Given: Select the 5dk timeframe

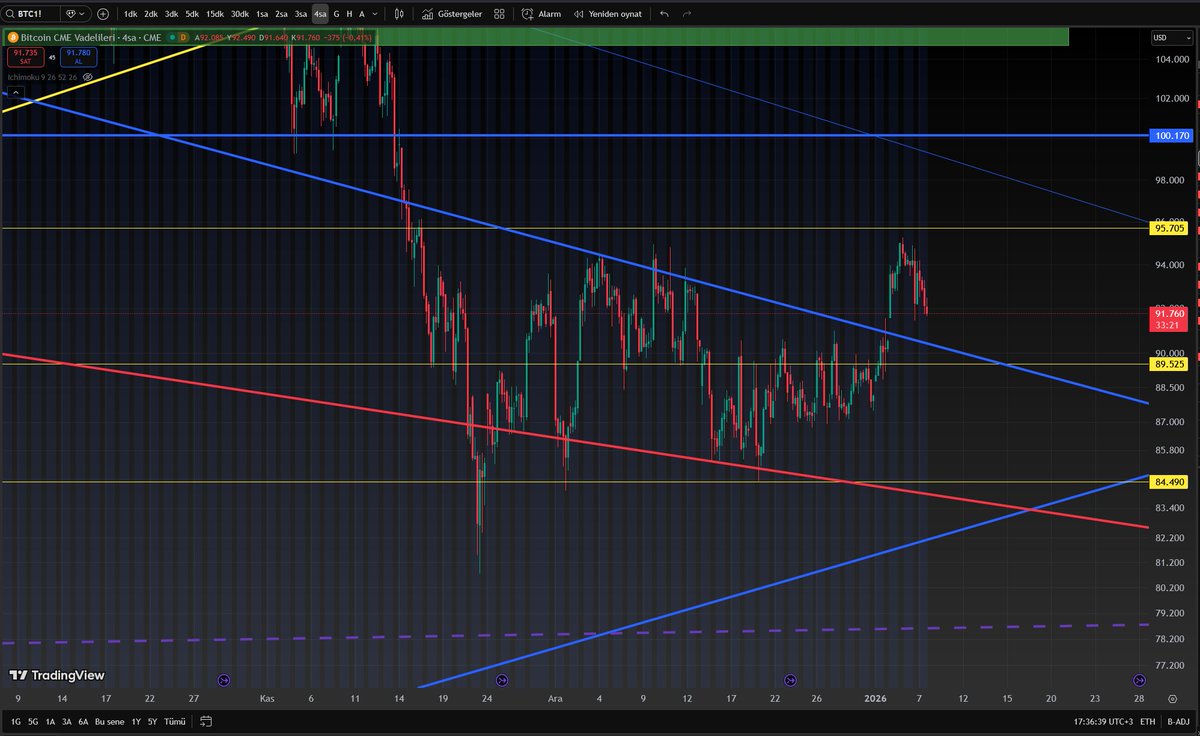Looking at the screenshot, I should (192, 14).
